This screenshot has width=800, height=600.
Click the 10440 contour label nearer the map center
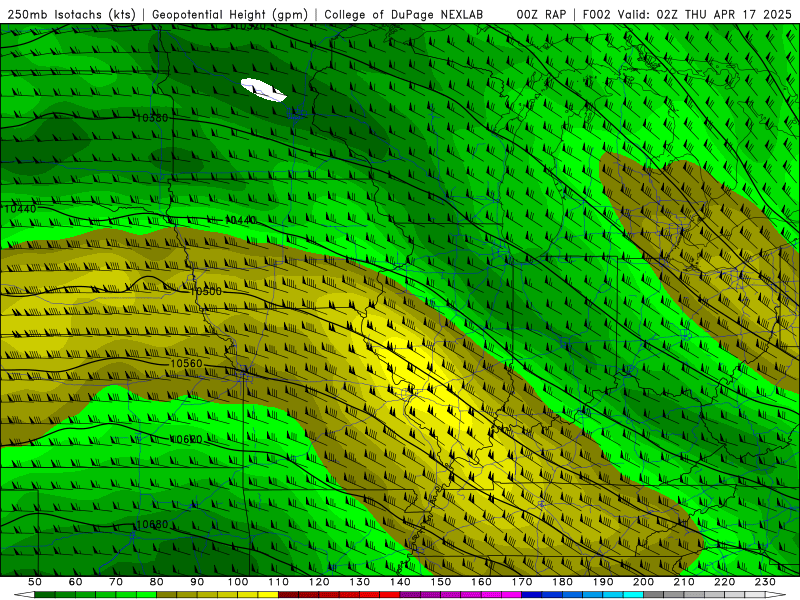pyautogui.click(x=240, y=220)
